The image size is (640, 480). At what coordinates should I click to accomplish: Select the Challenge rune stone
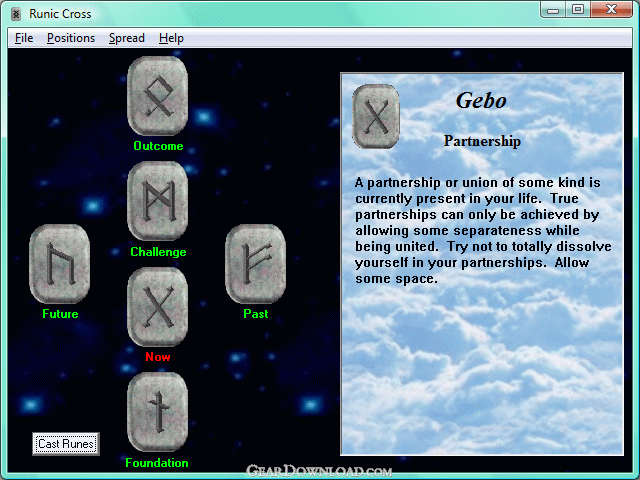[158, 201]
